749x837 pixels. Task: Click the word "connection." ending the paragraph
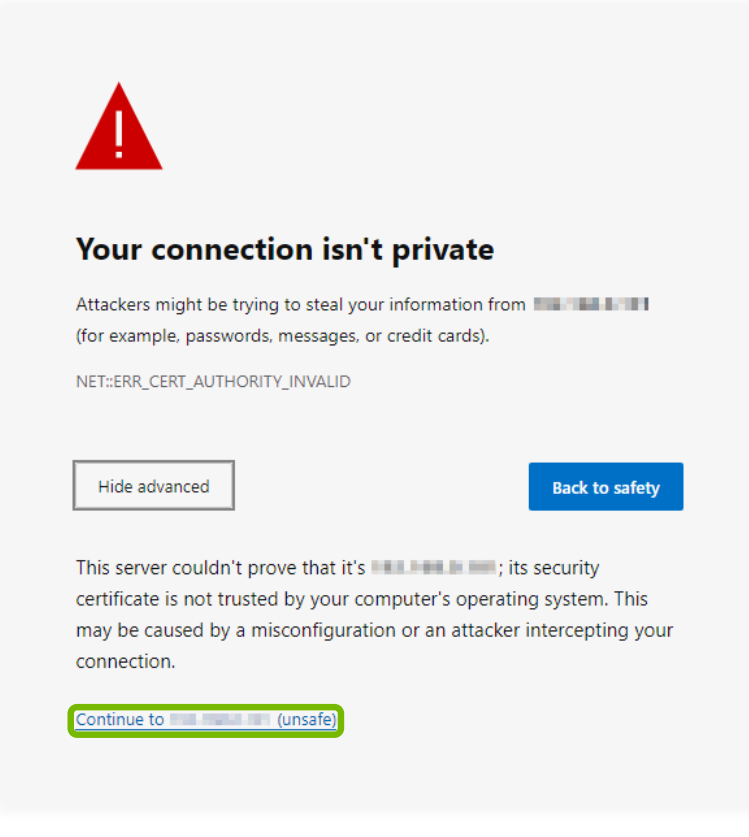coord(126,662)
